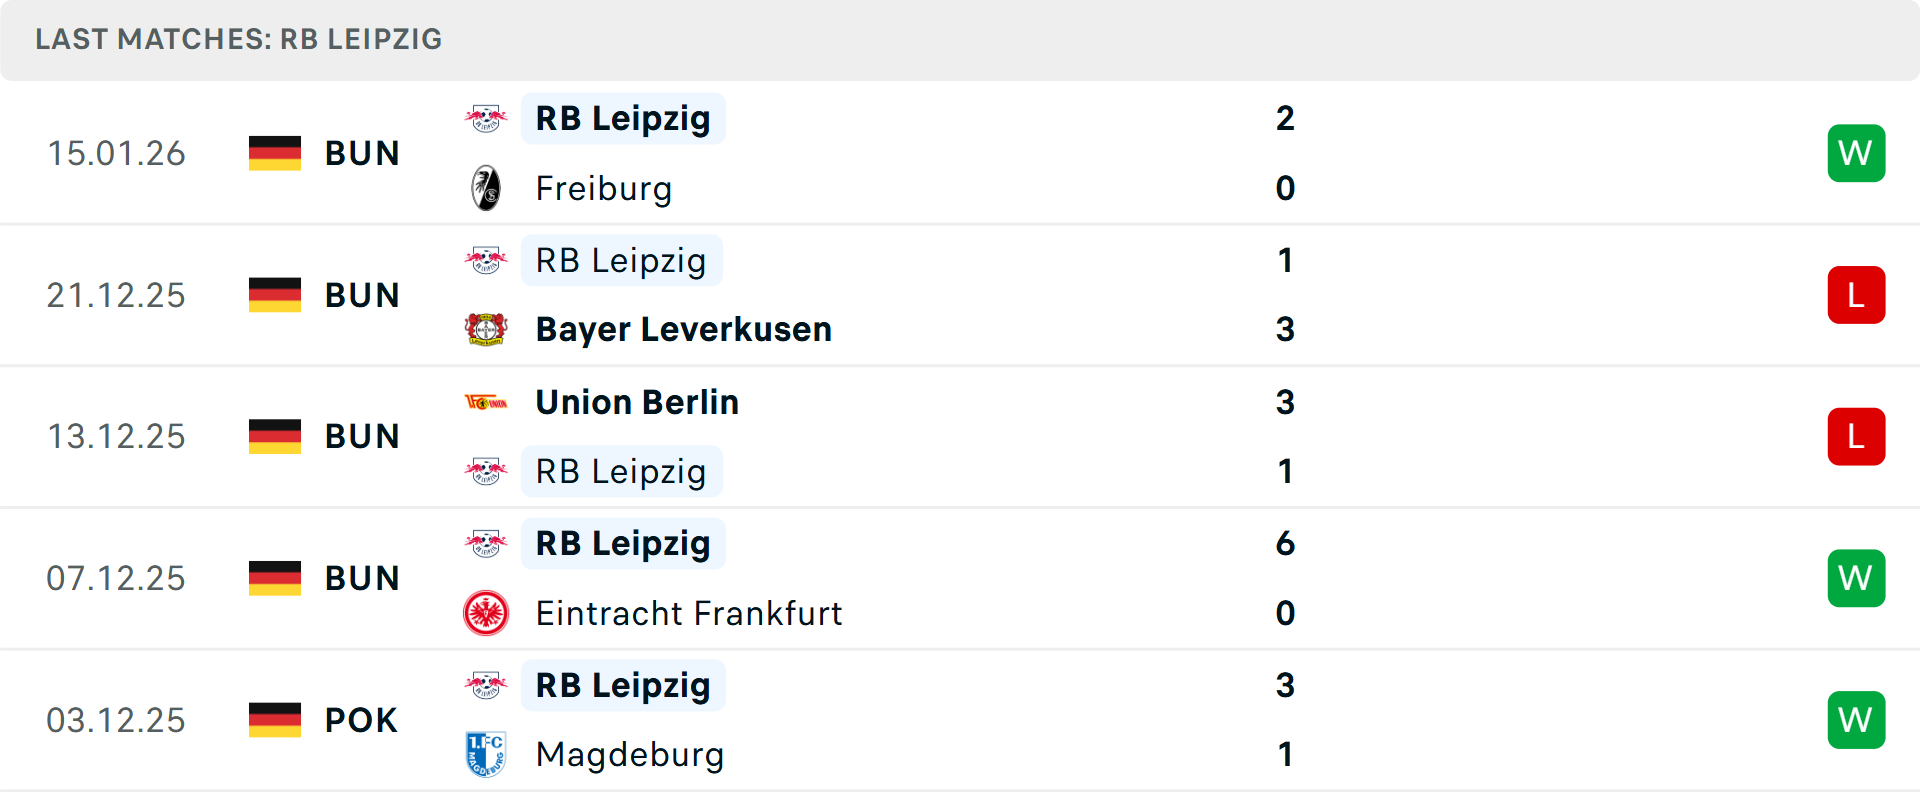
Task: Select the POK competition label
Action: 361,720
